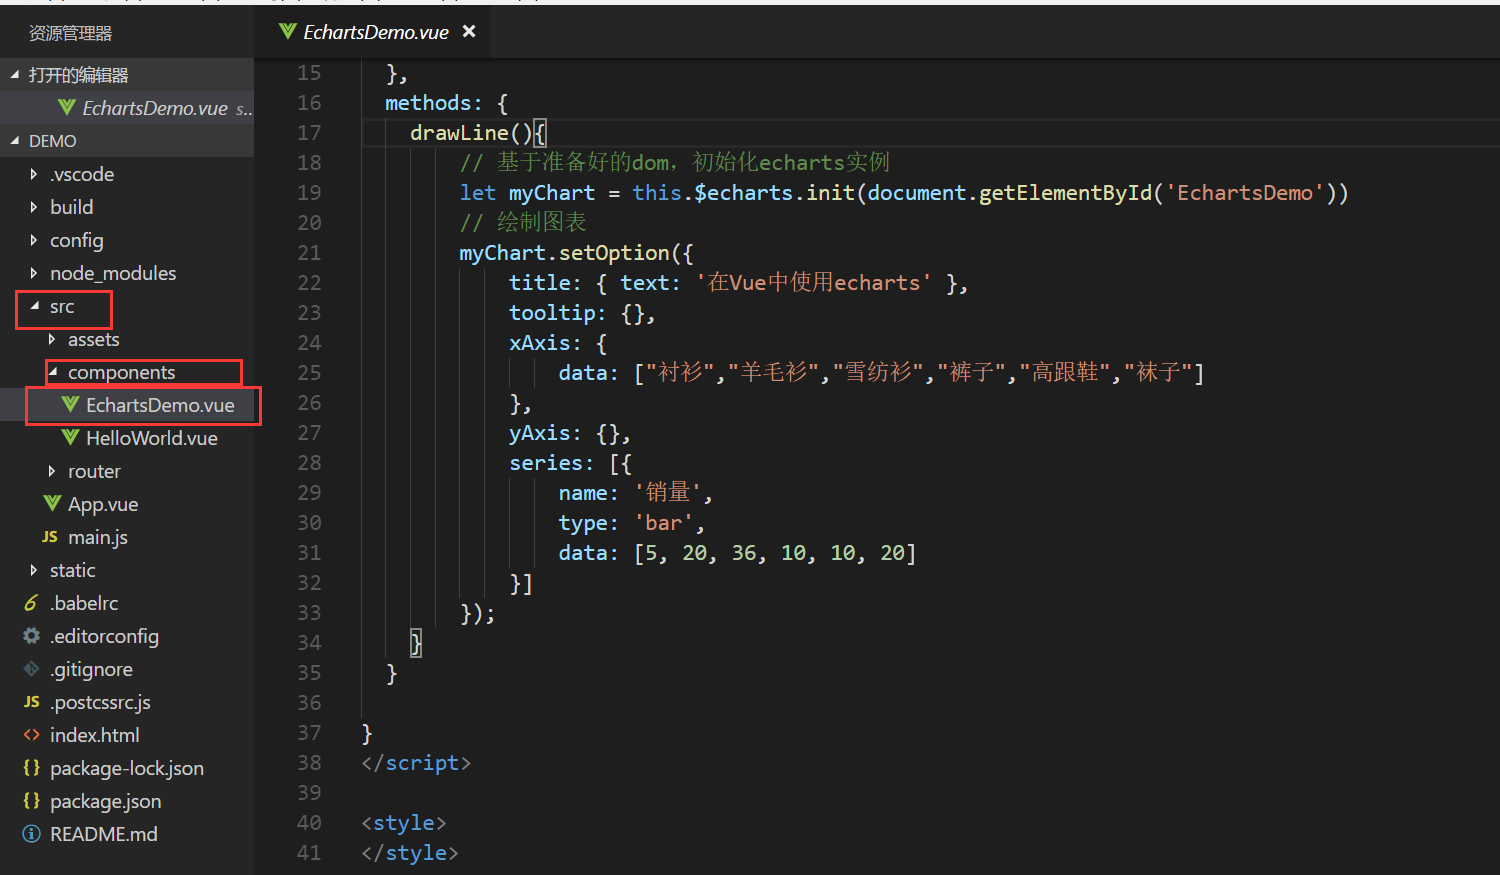This screenshot has width=1500, height=875.
Task: Click Vue icon next to EchartsDemo.vue in components
Action: click(x=70, y=405)
